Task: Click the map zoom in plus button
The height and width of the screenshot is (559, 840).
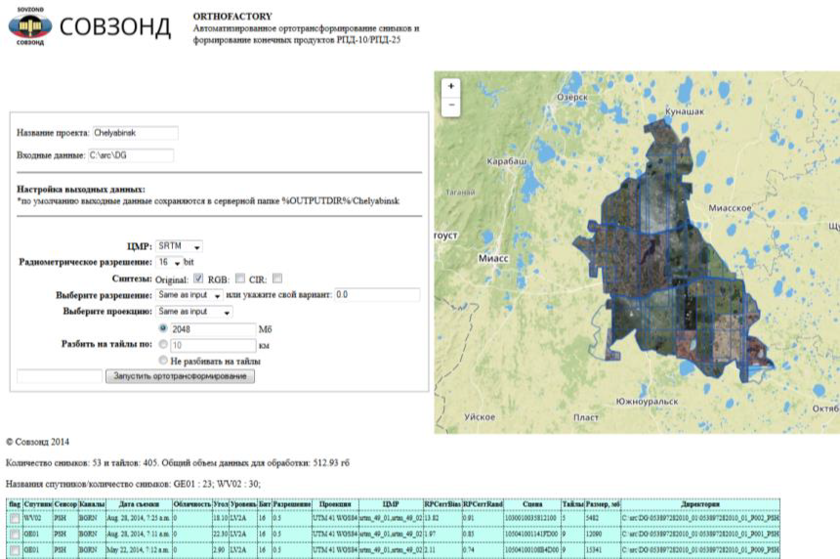Action: point(452,86)
